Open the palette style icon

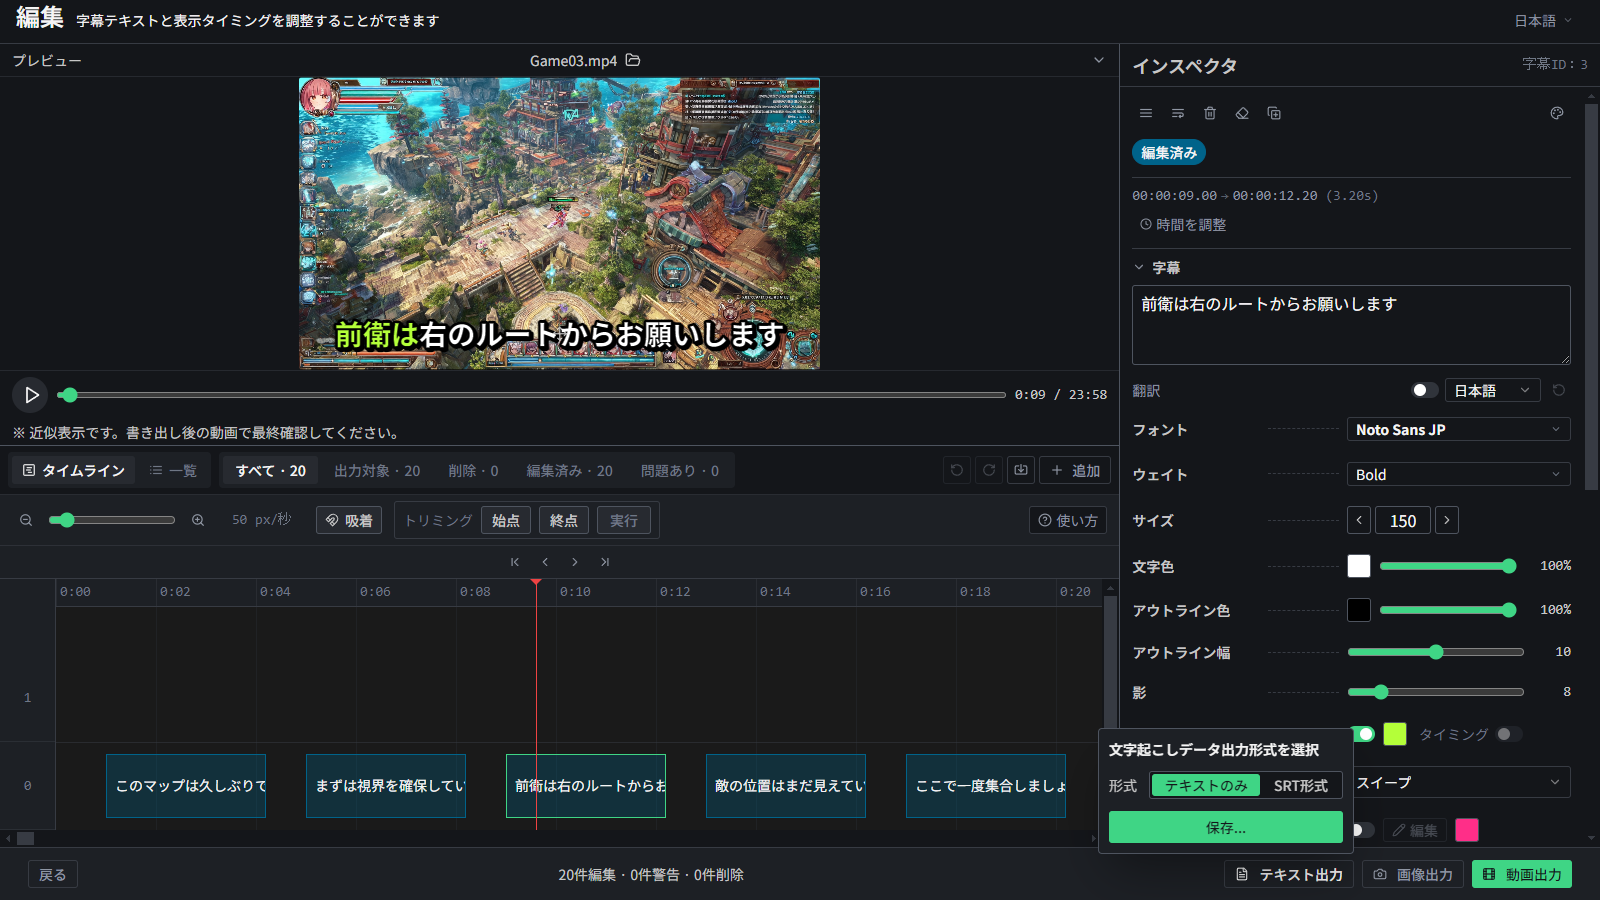1557,113
